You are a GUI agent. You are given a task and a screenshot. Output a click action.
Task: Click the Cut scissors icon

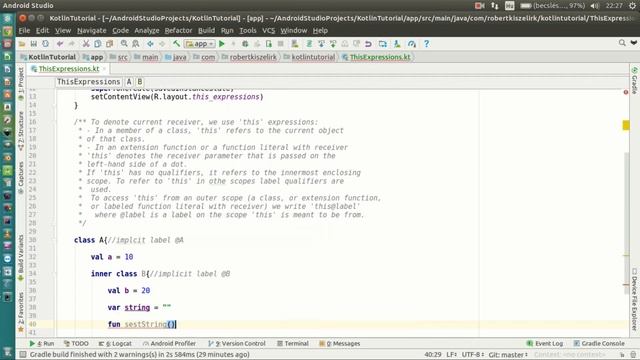(86, 44)
